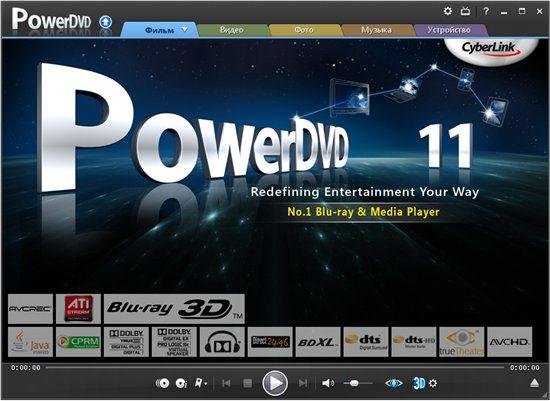Click the Dolby Headphone logo tile
The width and height of the screenshot is (550, 401).
point(222,342)
